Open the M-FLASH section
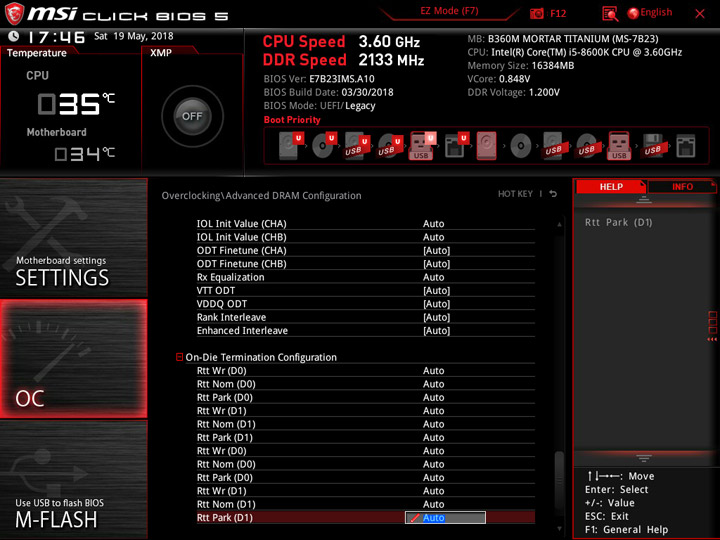Viewport: 720px width, 540px height. [x=73, y=479]
